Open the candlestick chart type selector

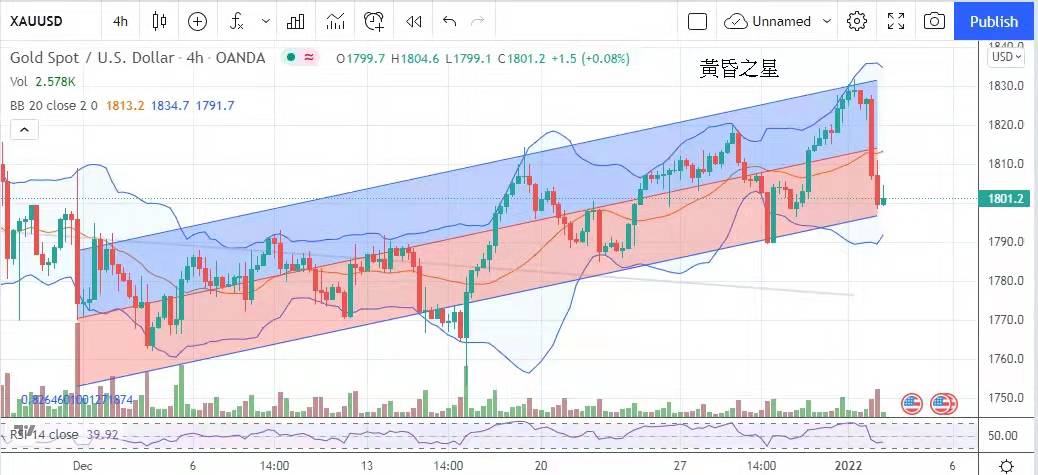click(160, 21)
